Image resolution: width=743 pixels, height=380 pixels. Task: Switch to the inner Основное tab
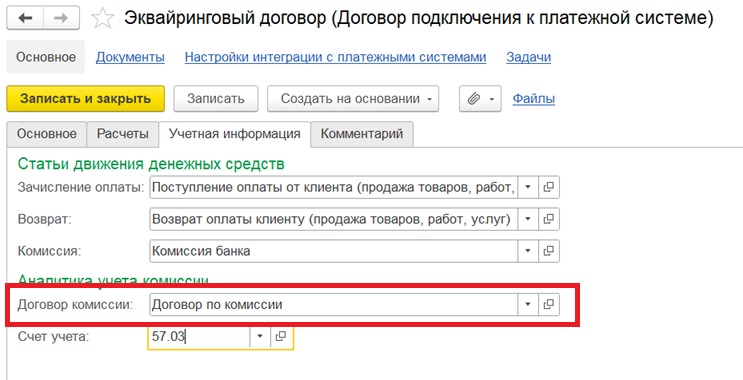click(x=46, y=134)
